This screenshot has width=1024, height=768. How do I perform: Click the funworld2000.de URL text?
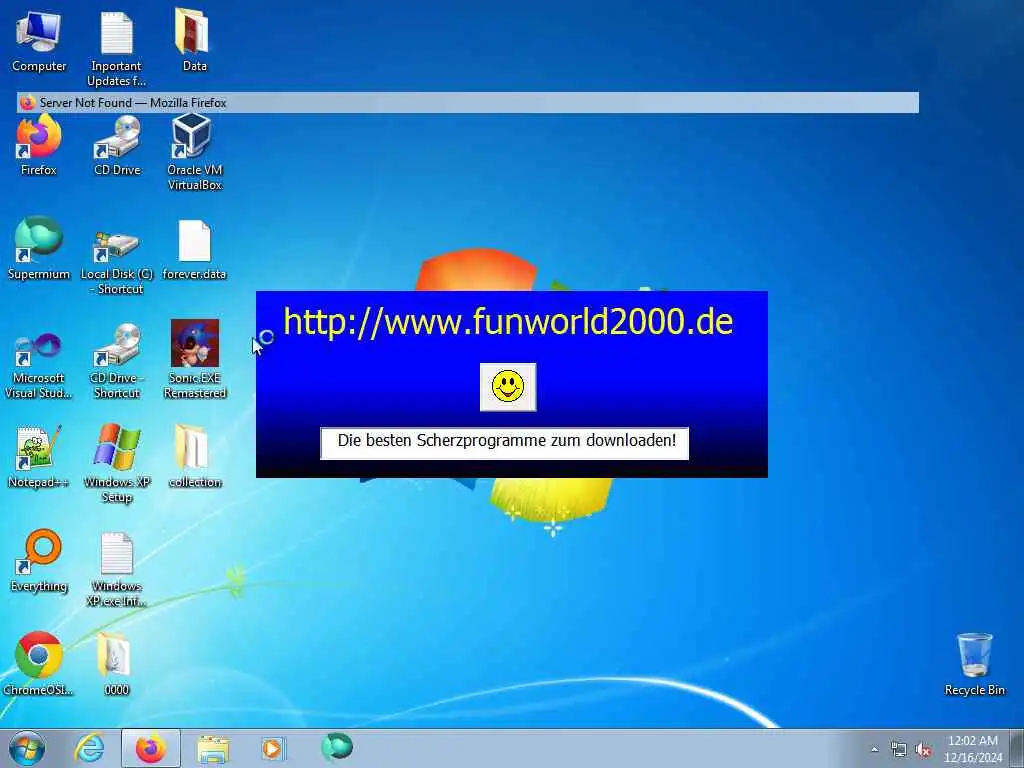tap(508, 322)
